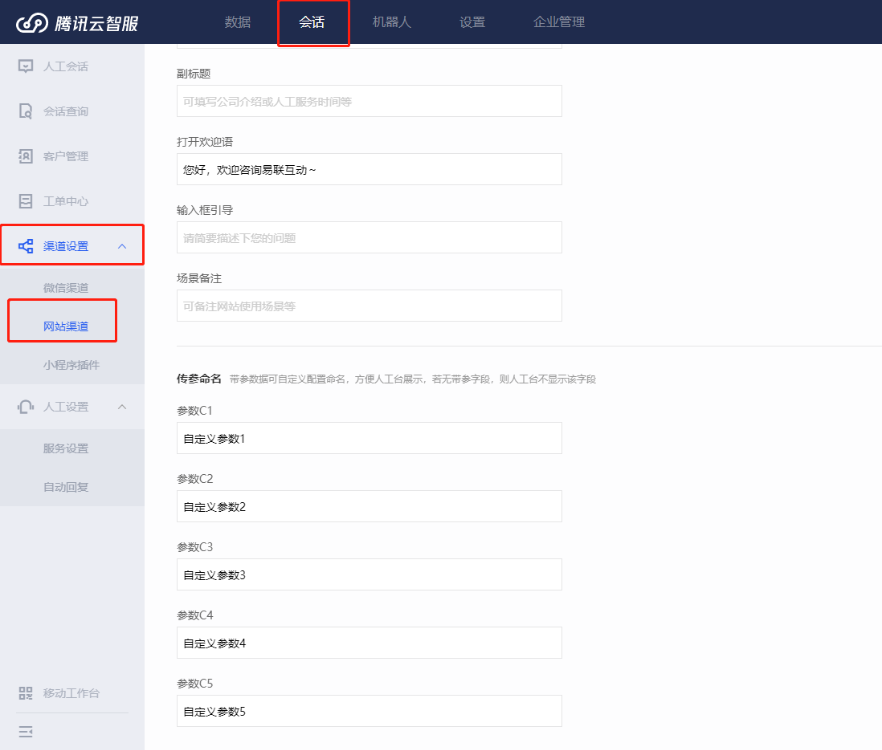Click the 移动工作台 QR code icon
This screenshot has height=750, width=882.
26,693
